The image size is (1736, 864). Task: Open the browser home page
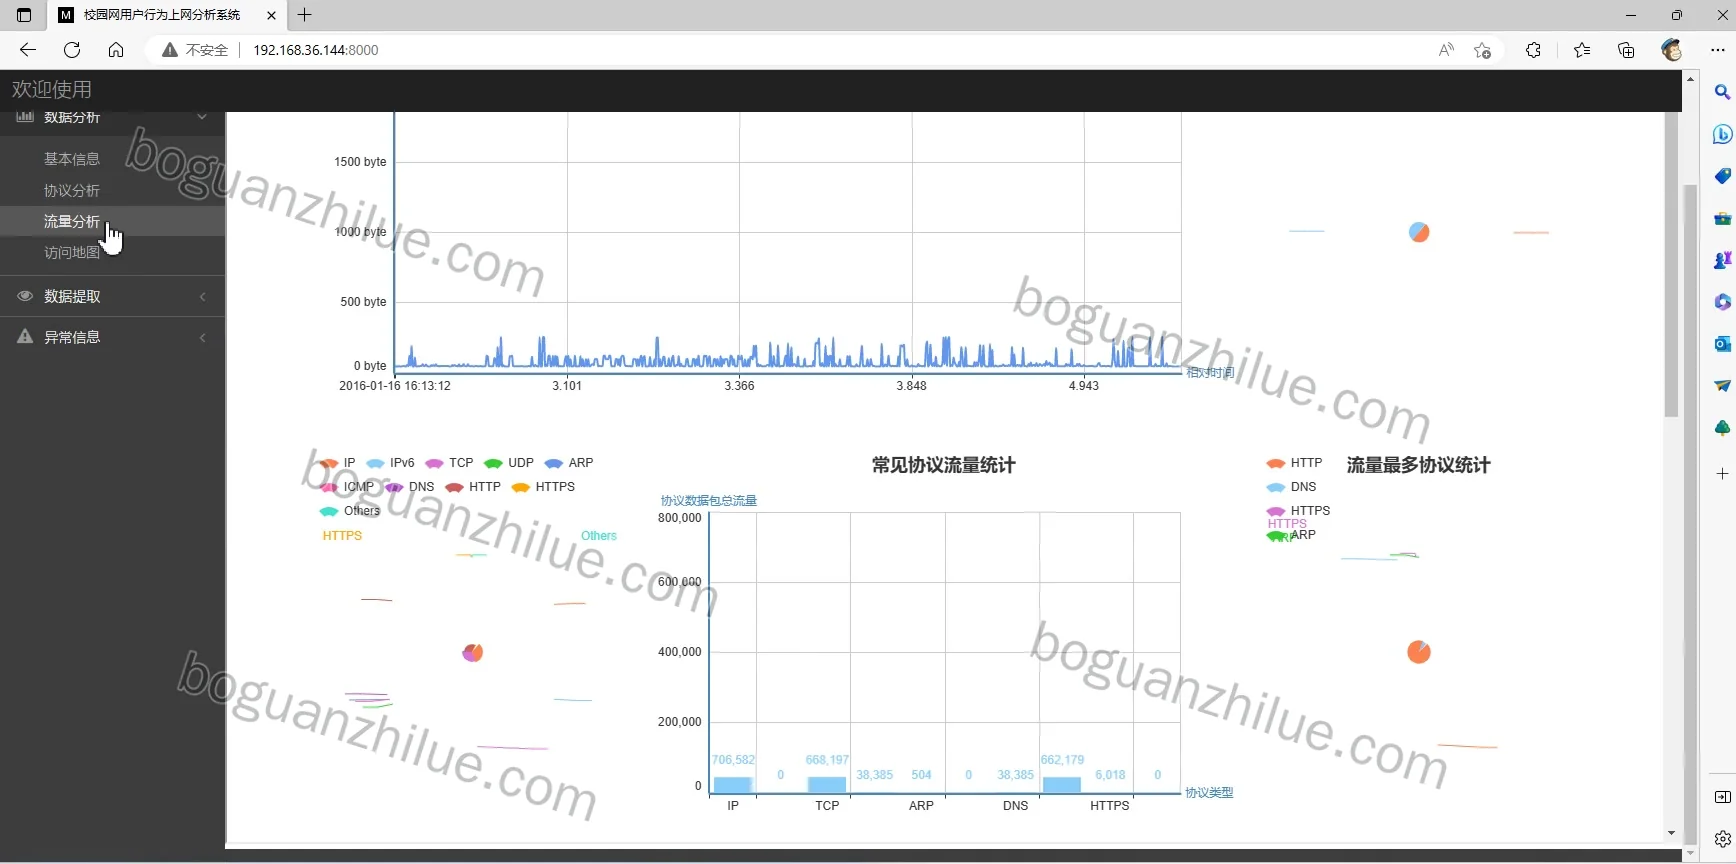click(116, 50)
